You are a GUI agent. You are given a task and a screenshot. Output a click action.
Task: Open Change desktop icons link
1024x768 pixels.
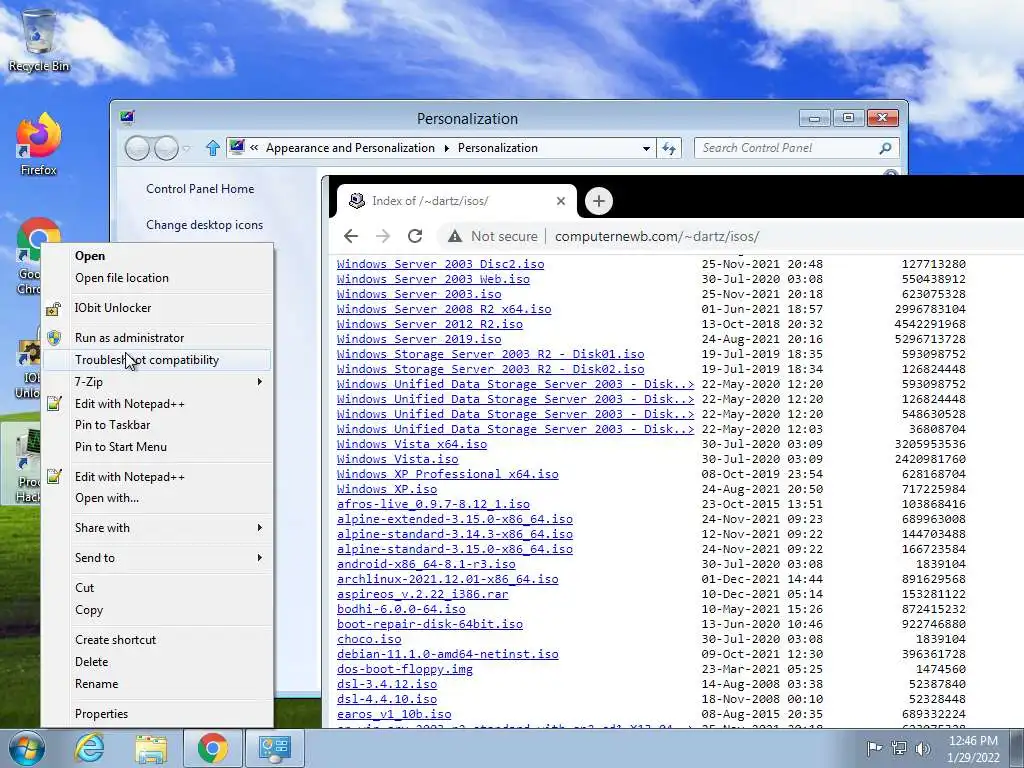coord(204,225)
